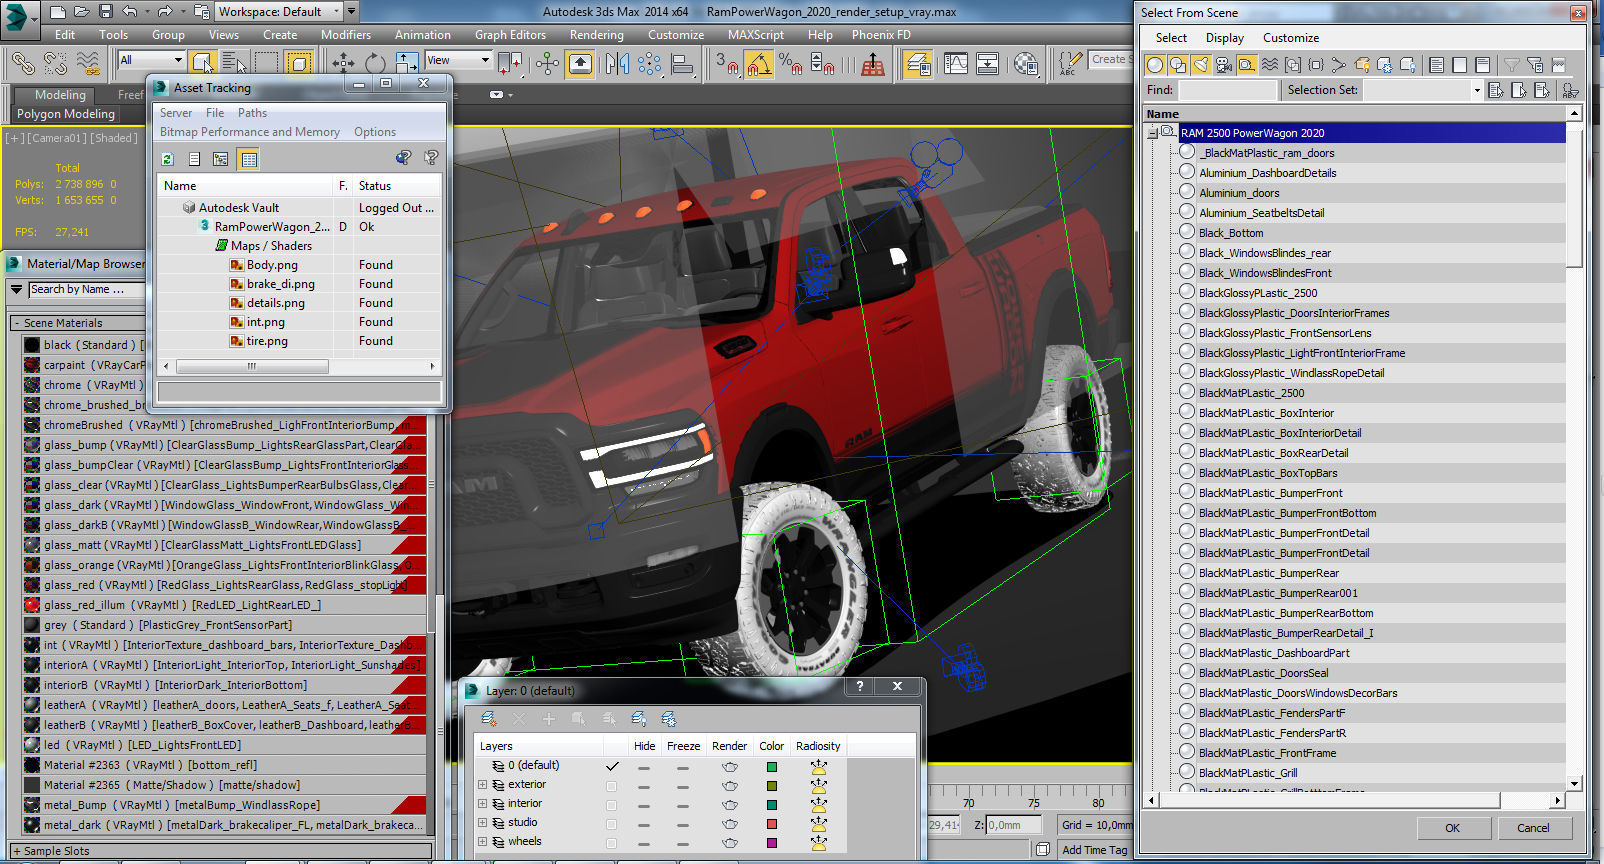Screen dimensions: 1604x864
Task: Open the All selection filter dropdown
Action: 151,60
